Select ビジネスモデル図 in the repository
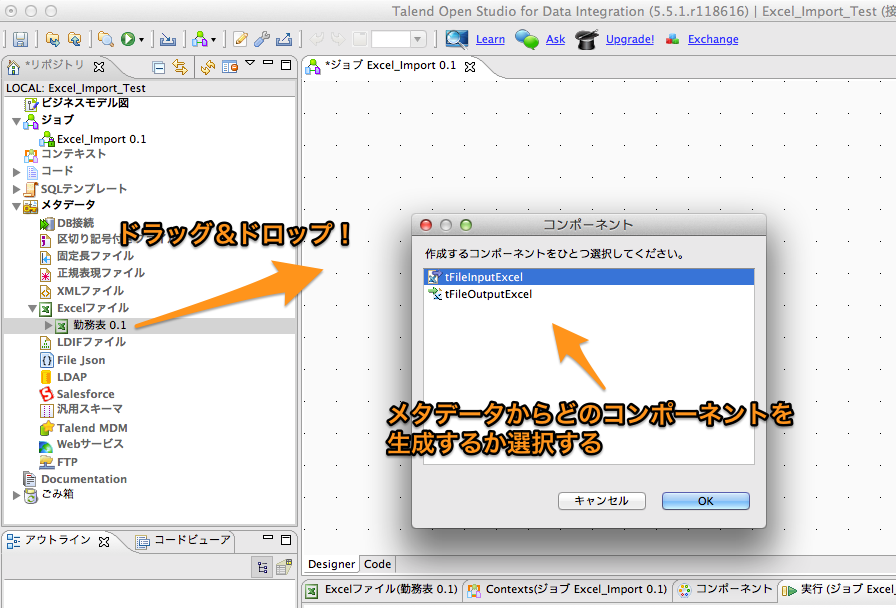Viewport: 896px width, 608px height. (85, 103)
